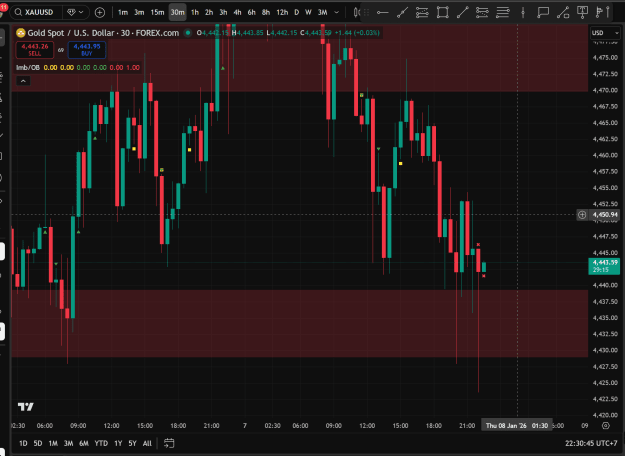This screenshot has width=625, height=456.
Task: Click the 4,475.00 price axis label
Action: pyautogui.click(x=605, y=58)
